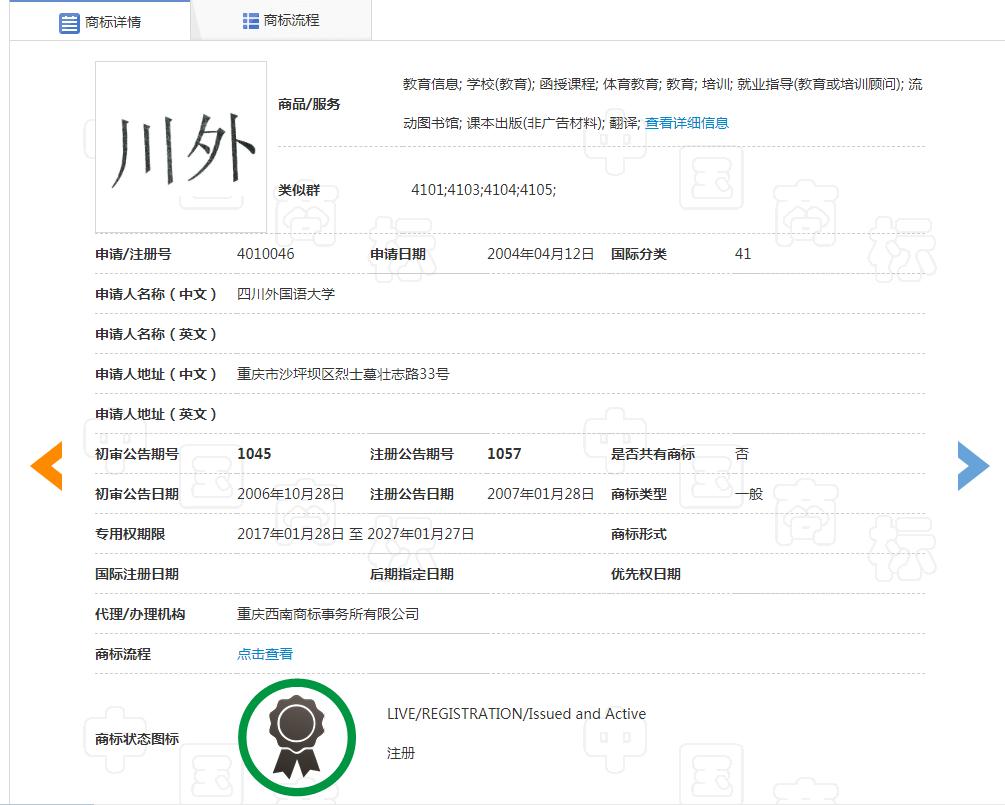Select the application number 4010046
Image resolution: width=1005 pixels, height=805 pixels.
(x=265, y=254)
